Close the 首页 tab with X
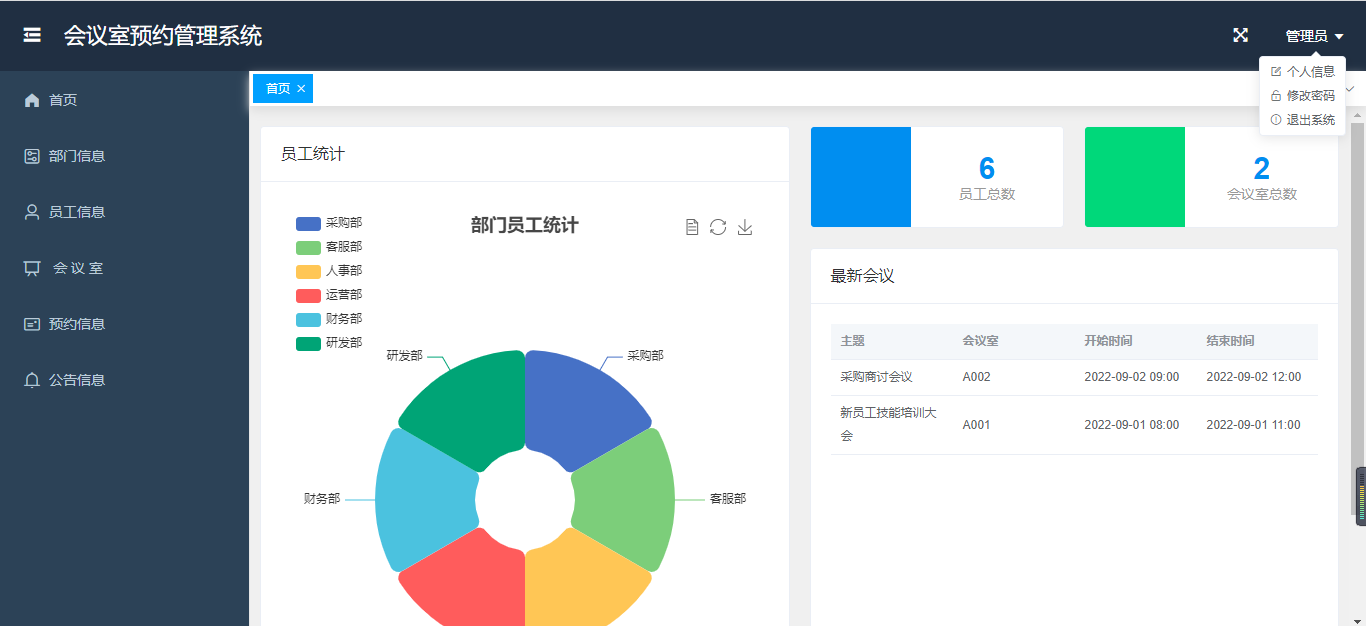The image size is (1366, 626). pos(301,89)
